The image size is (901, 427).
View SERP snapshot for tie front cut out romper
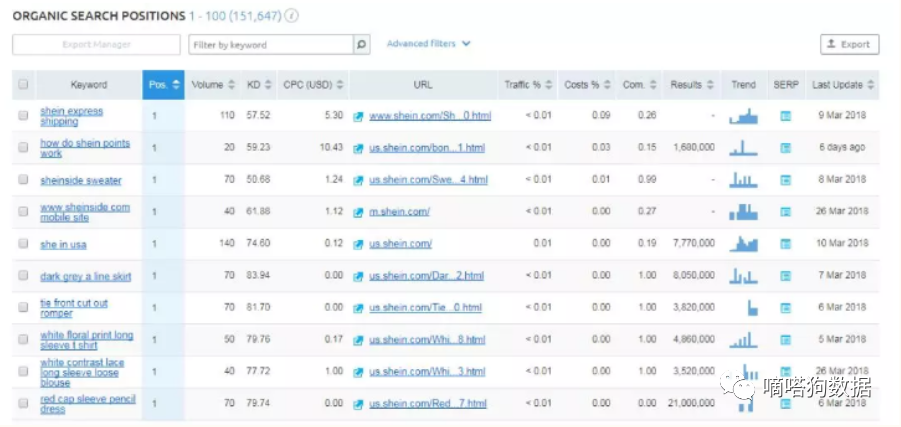[x=786, y=307]
